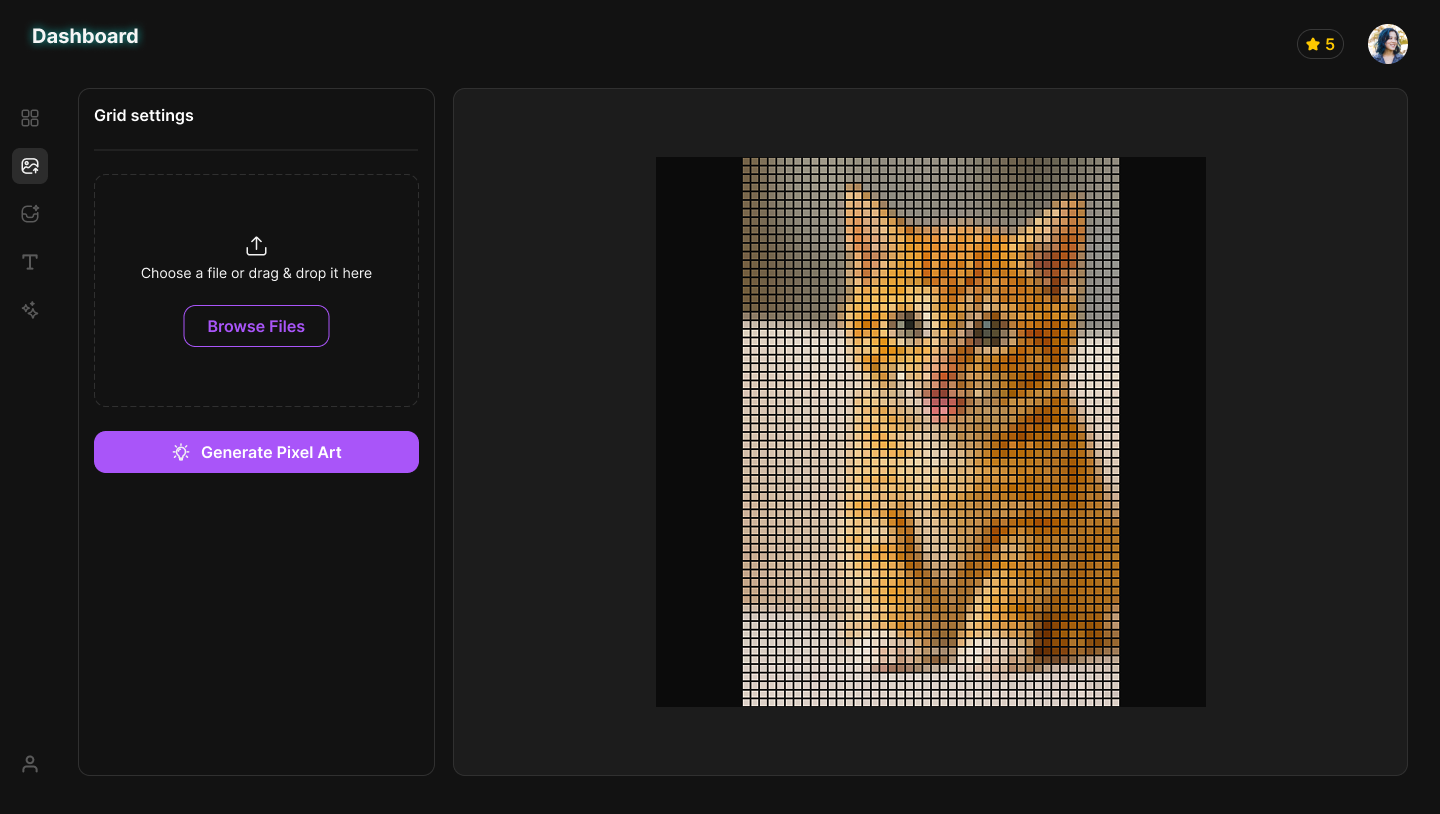Open the AI effects sparkles tool
This screenshot has height=814, width=1440.
(x=30, y=310)
